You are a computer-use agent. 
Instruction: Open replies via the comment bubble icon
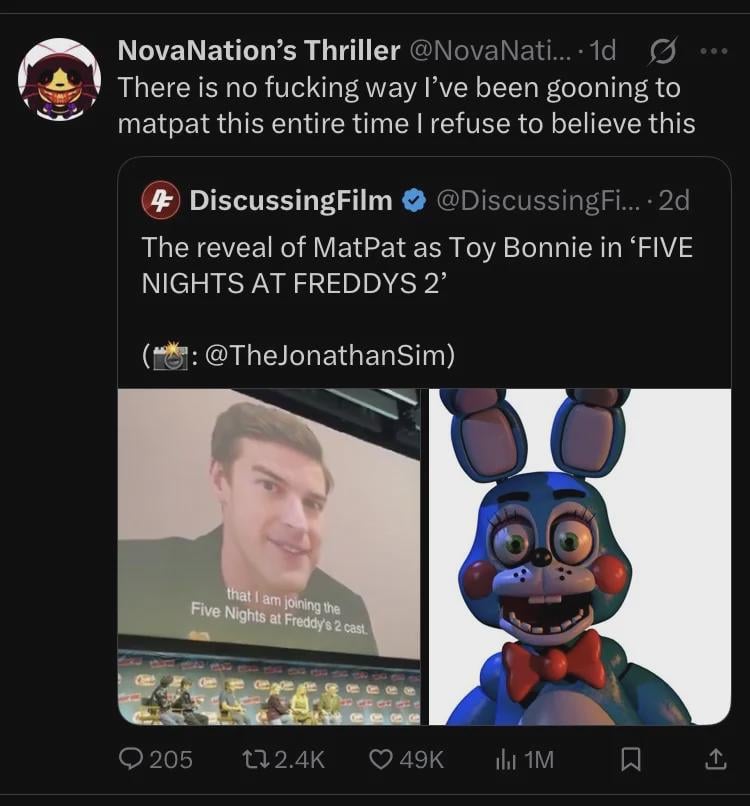132,760
